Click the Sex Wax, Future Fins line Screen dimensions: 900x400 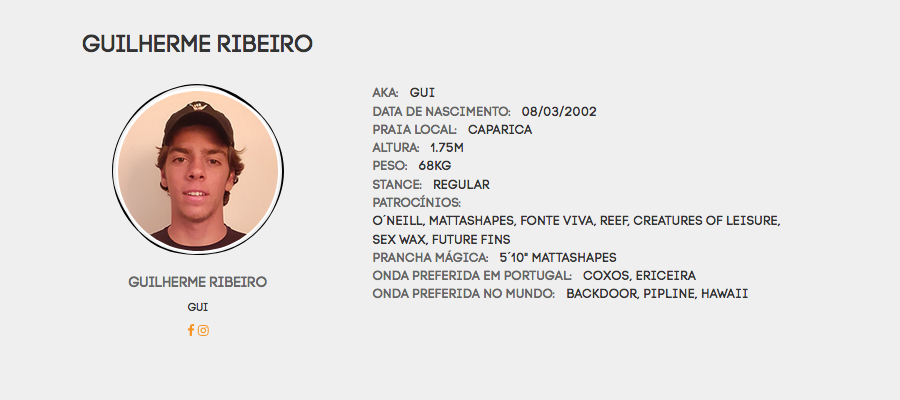(x=441, y=239)
